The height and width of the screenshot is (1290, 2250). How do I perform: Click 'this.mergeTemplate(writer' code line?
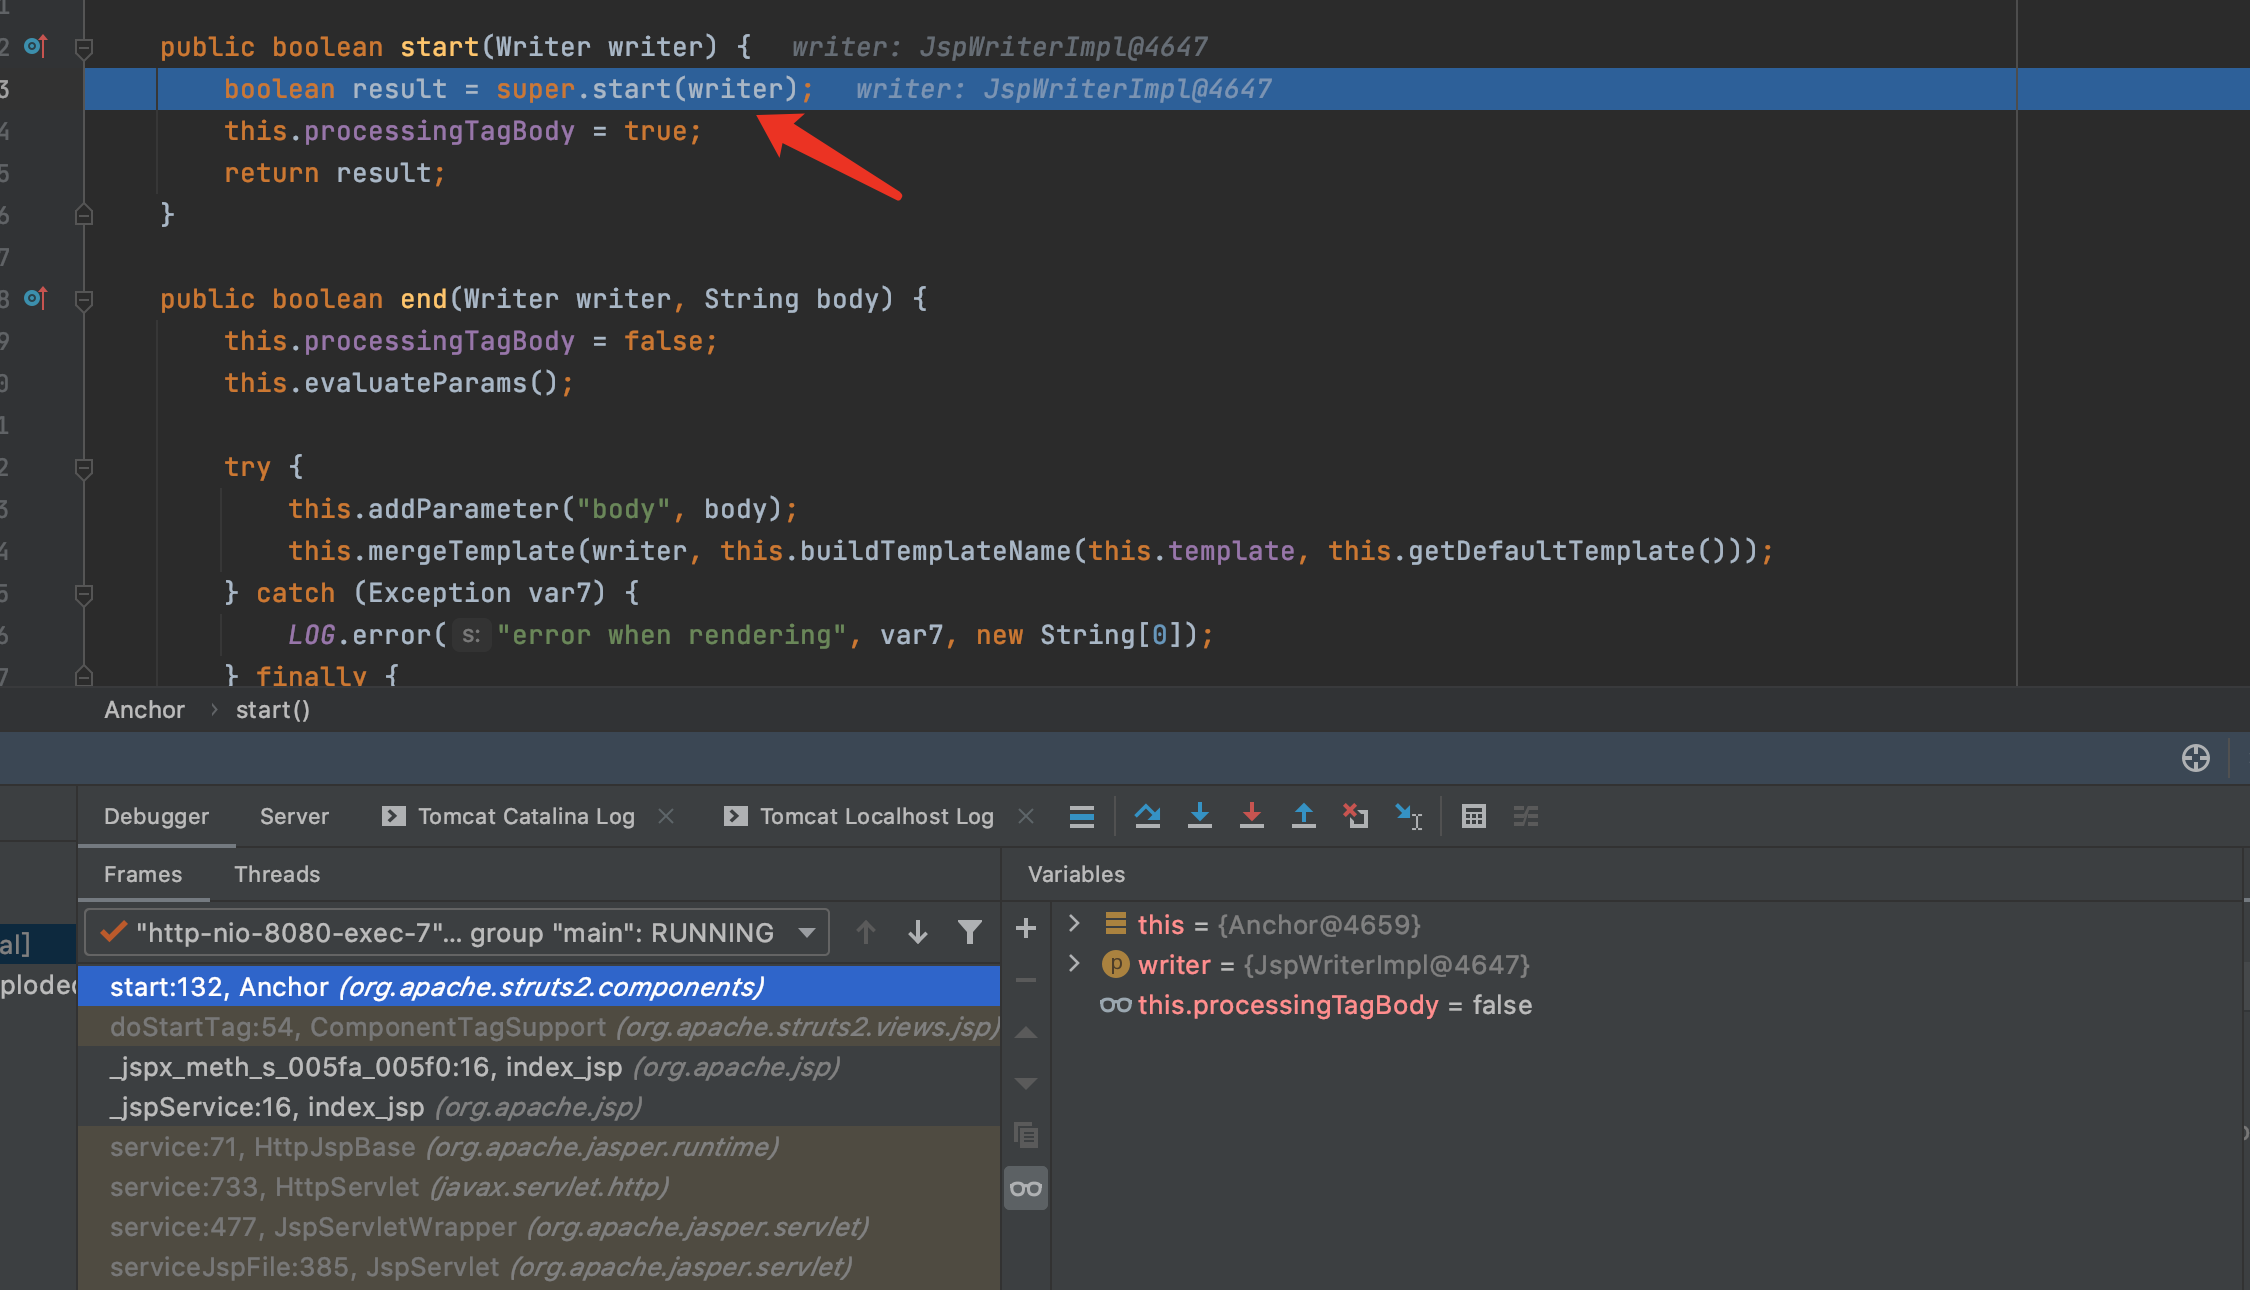pos(1031,551)
